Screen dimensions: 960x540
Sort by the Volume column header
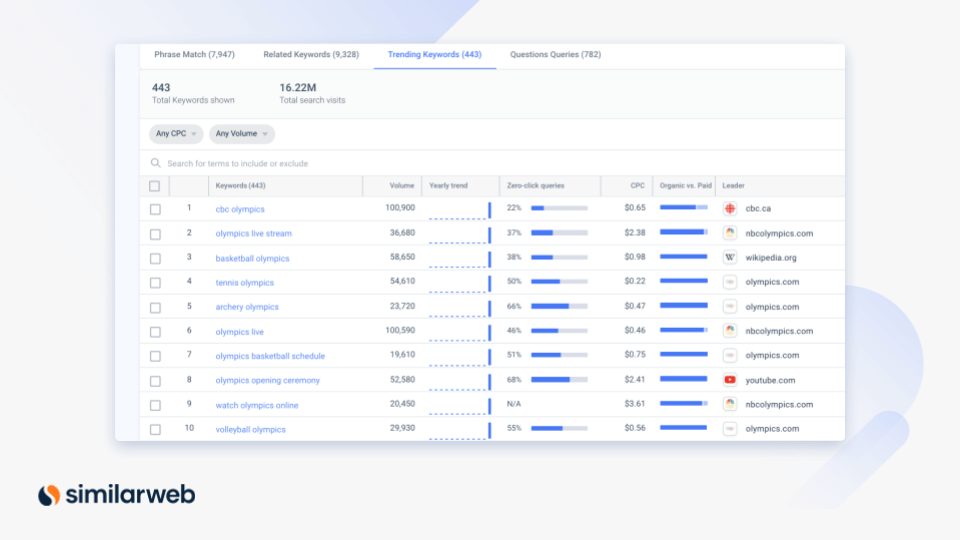402,186
